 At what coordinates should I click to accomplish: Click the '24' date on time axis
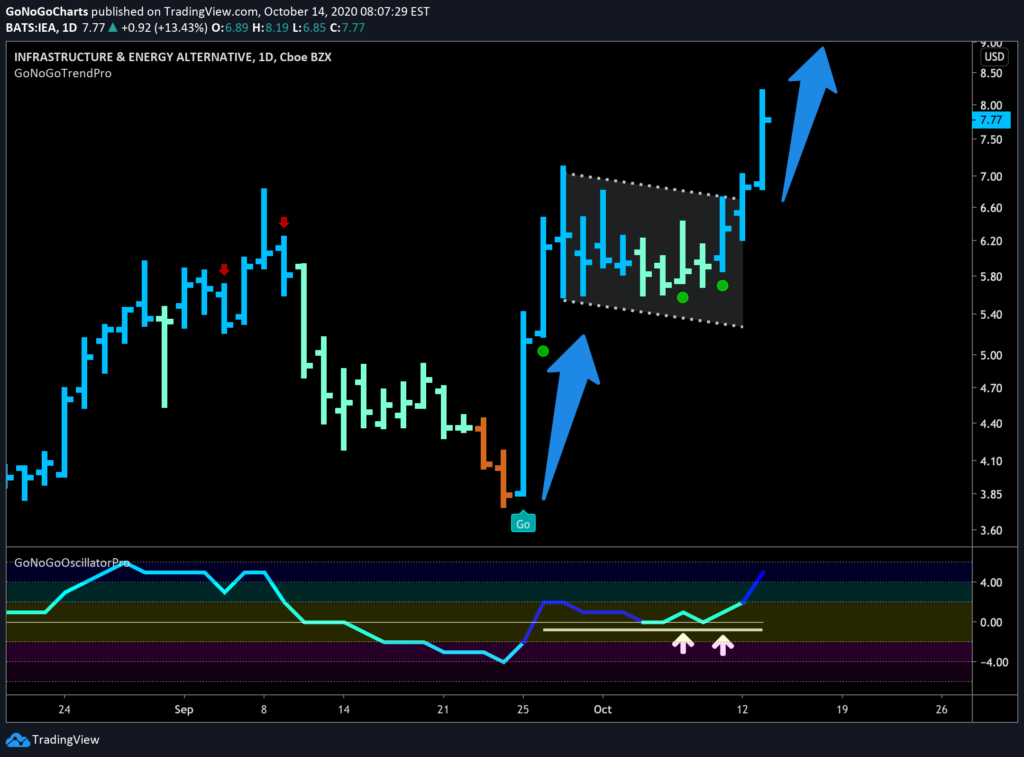(64, 709)
